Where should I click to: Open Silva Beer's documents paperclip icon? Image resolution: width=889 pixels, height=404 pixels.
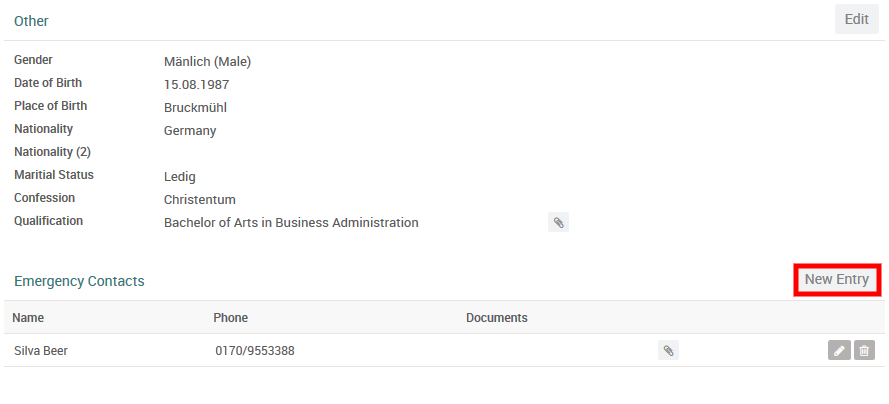point(668,350)
